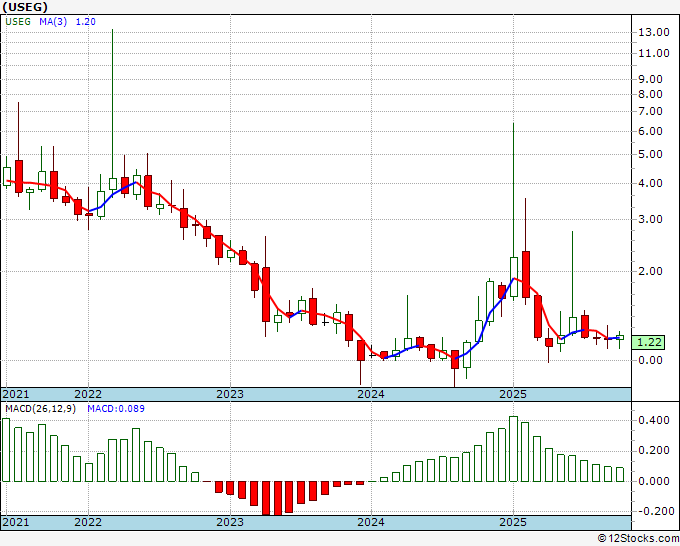Click the (USEG) chart title
This screenshot has width=680, height=546.
25,6
